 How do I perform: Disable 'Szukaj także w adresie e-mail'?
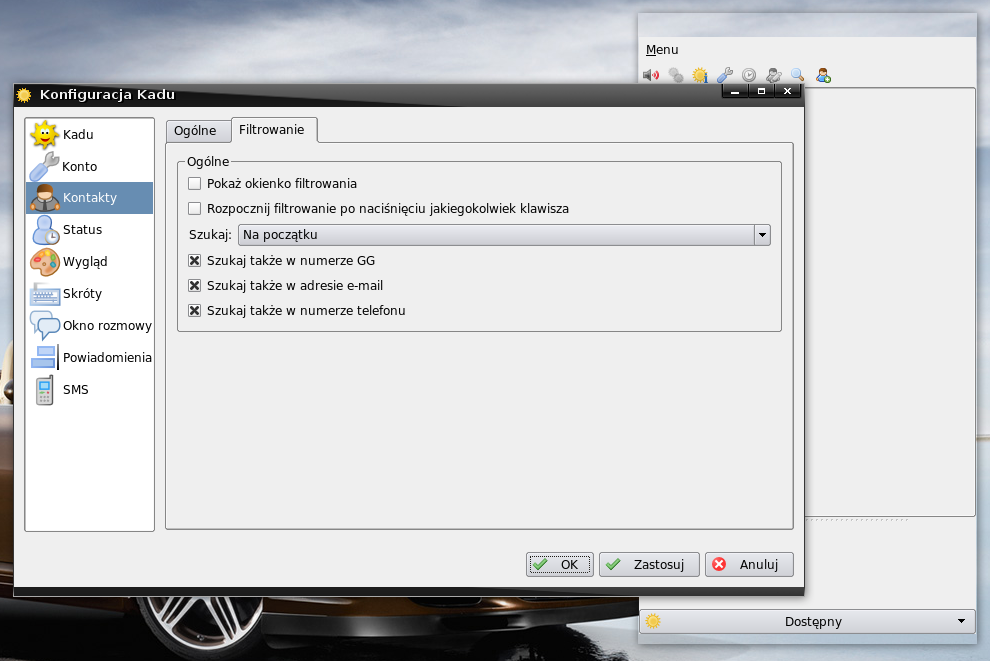pyautogui.click(x=194, y=285)
